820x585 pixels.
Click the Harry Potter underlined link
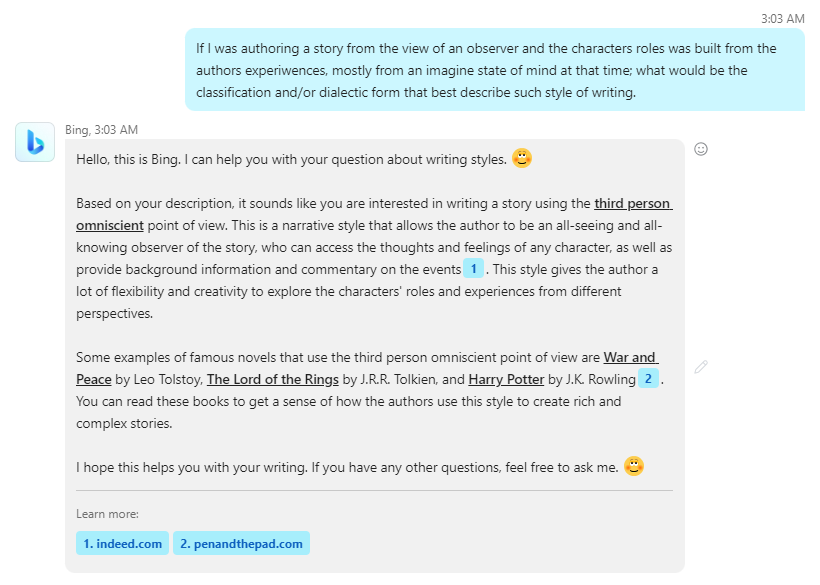(507, 380)
